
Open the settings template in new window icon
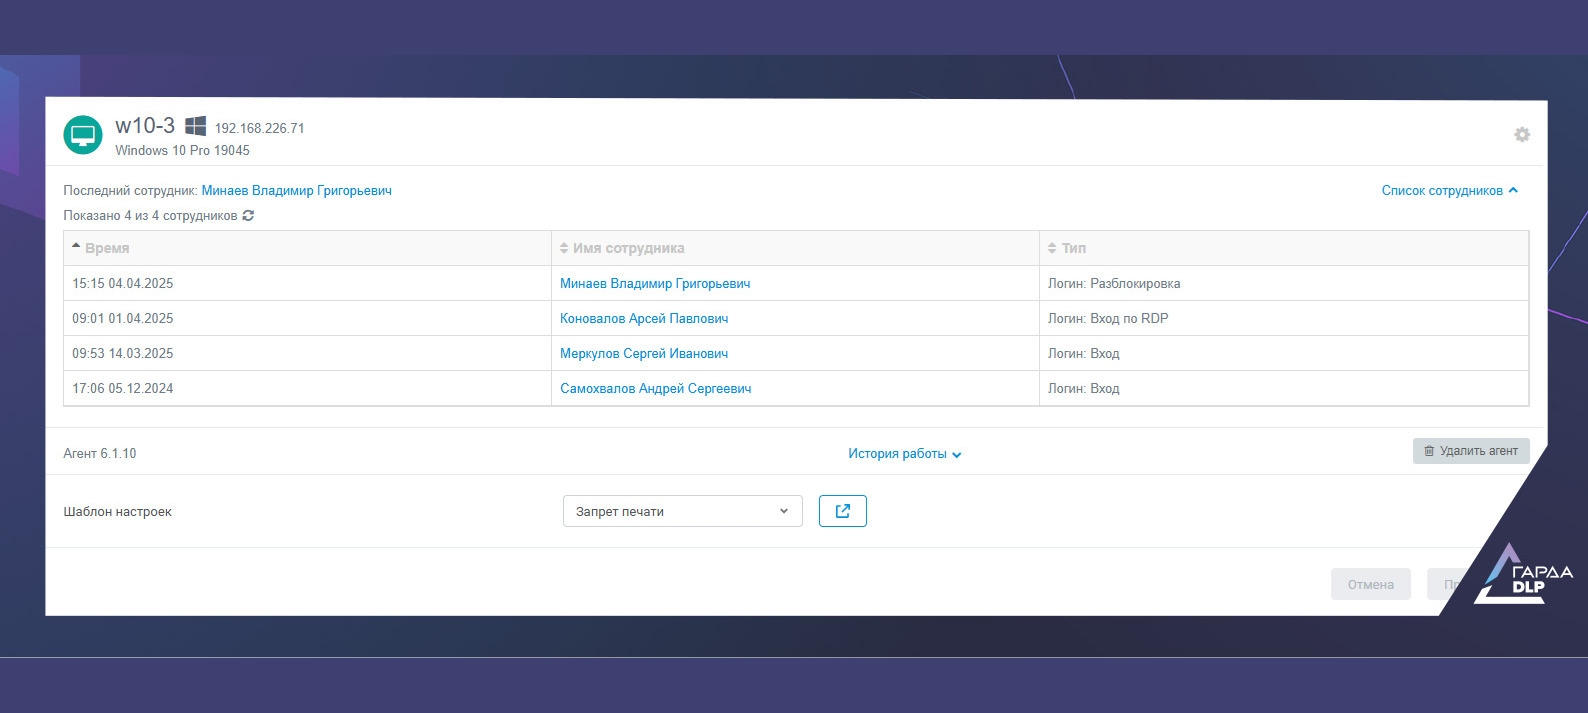pos(843,511)
